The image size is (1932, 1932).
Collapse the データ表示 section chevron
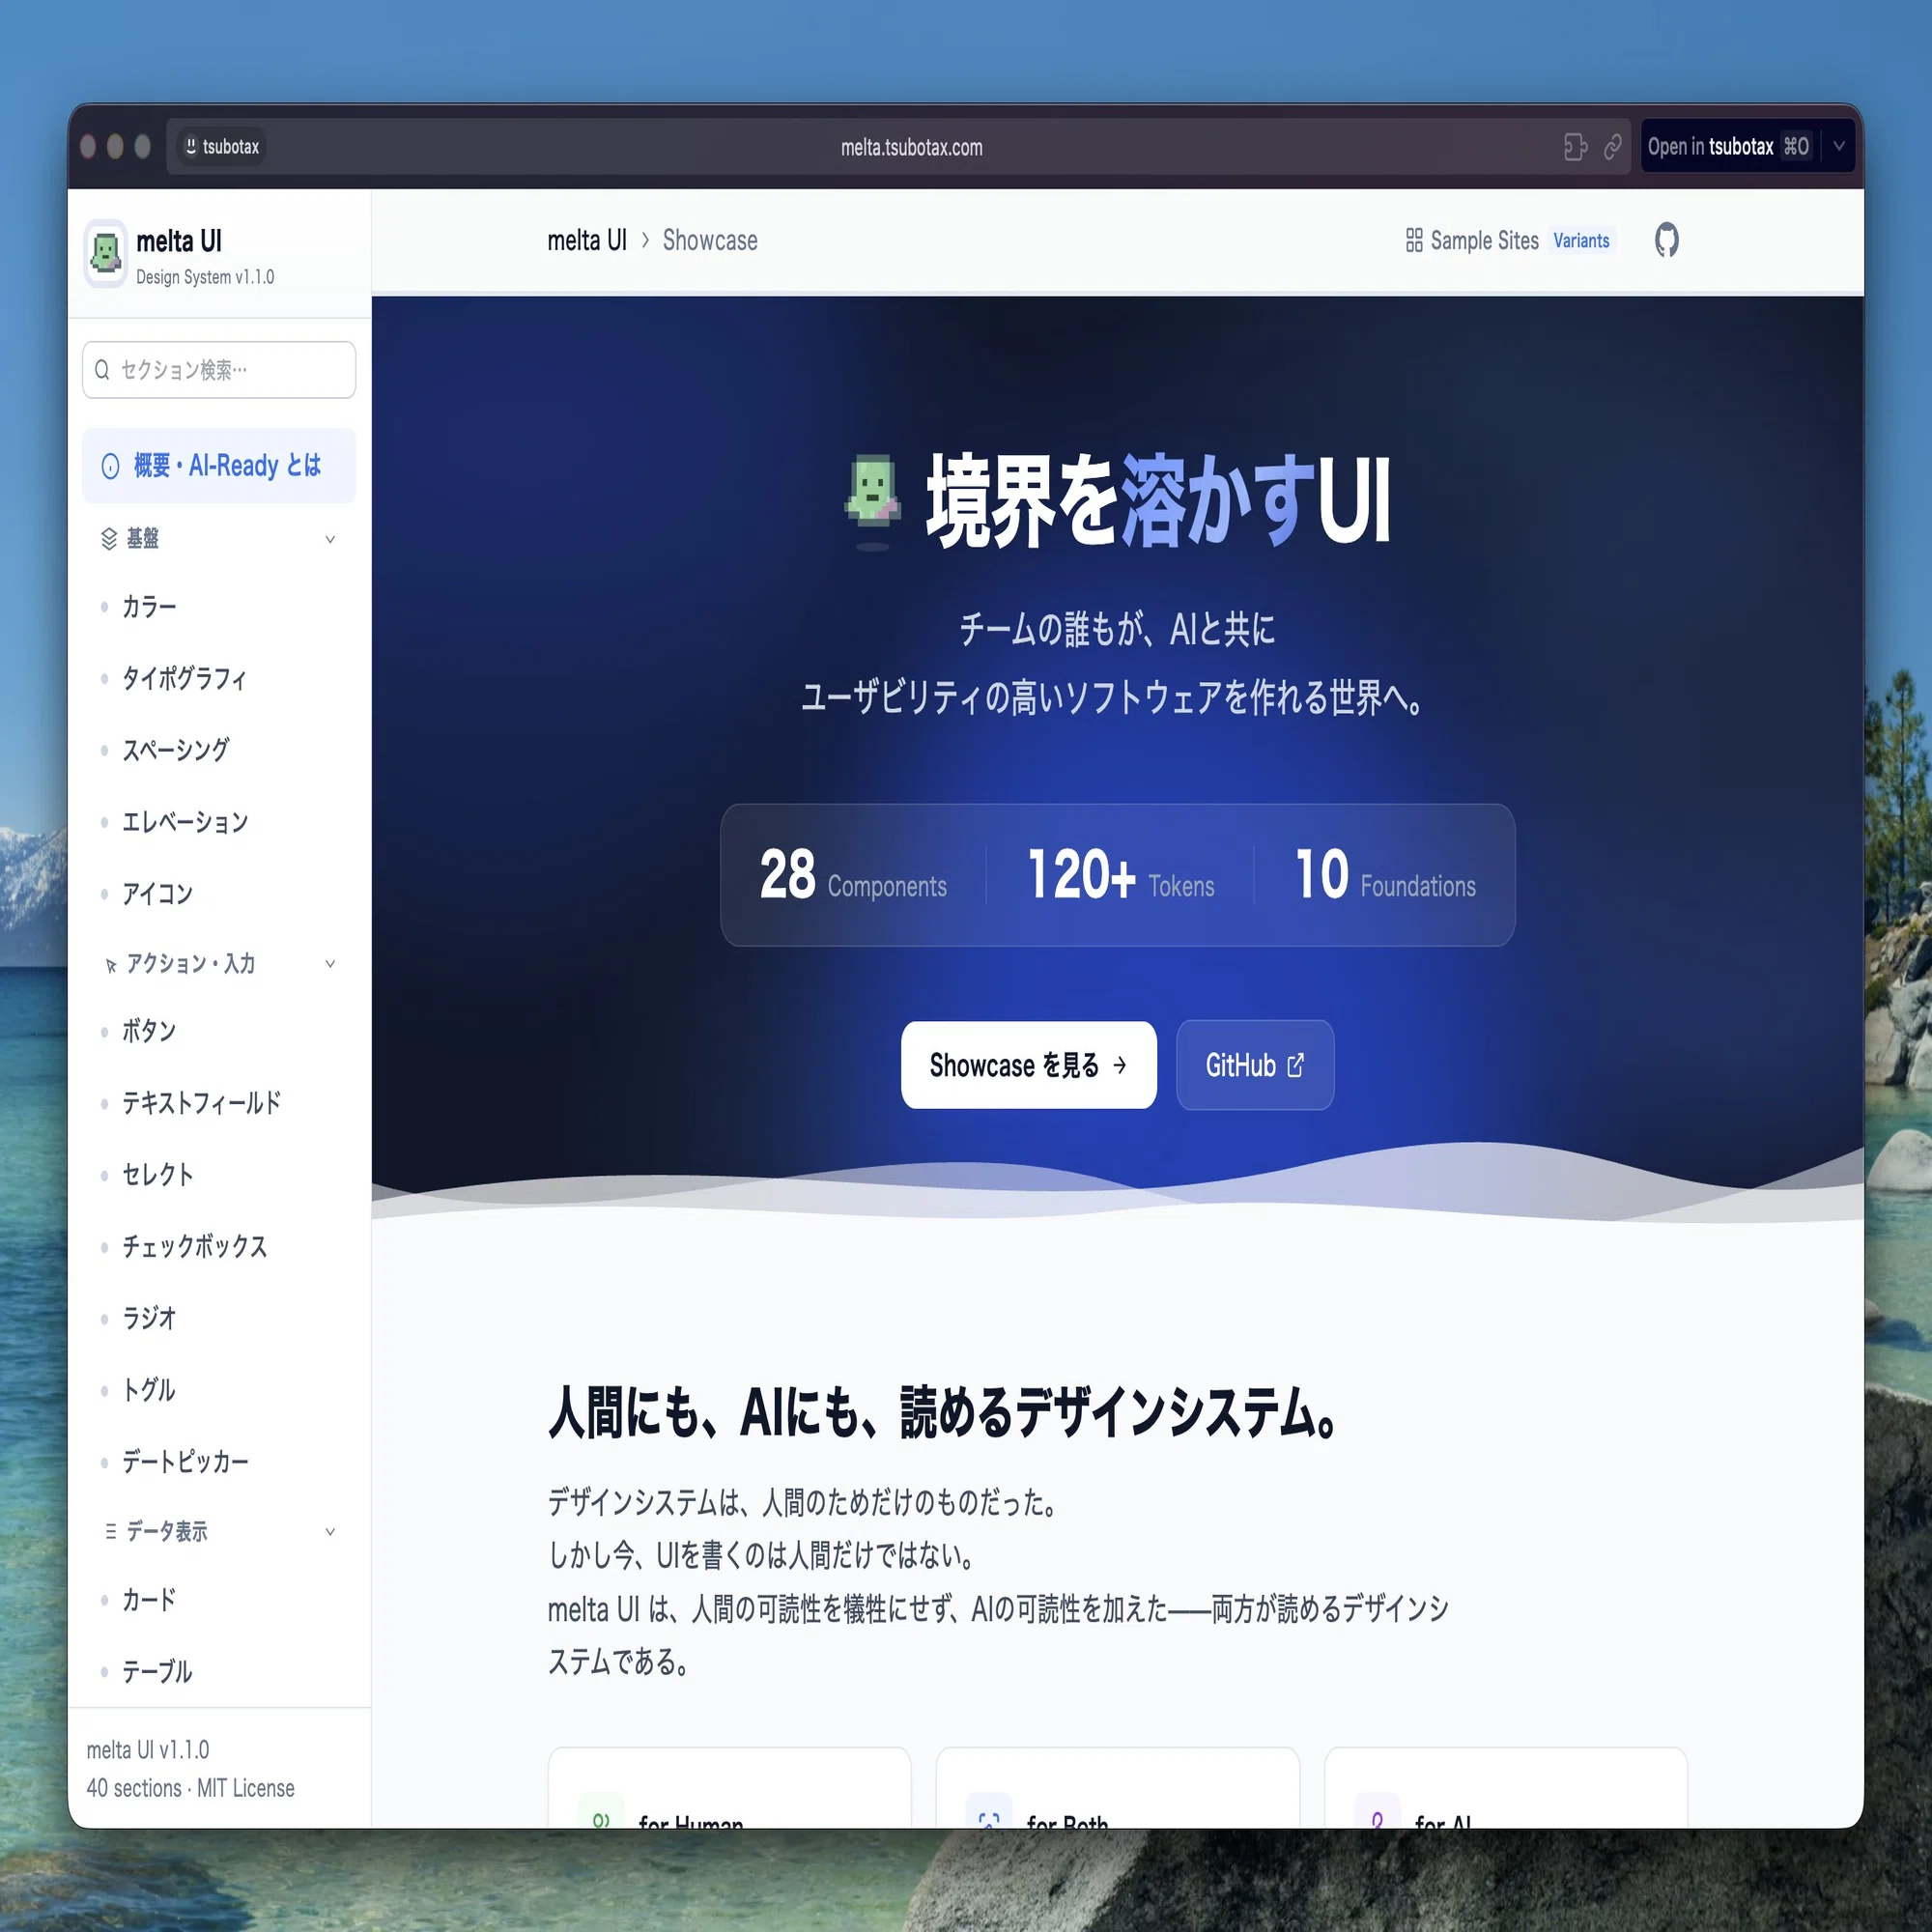coord(330,1532)
